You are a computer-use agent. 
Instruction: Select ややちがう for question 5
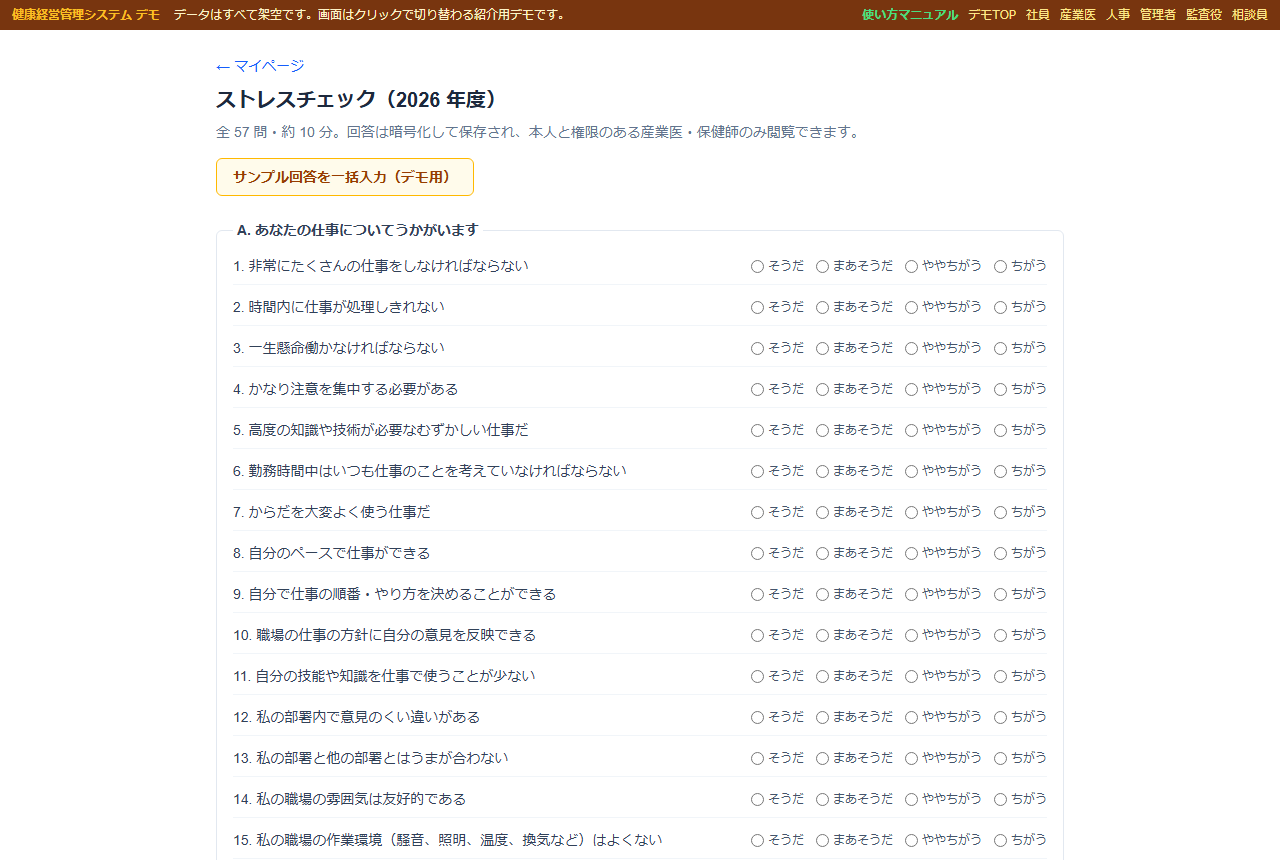pyautogui.click(x=911, y=430)
